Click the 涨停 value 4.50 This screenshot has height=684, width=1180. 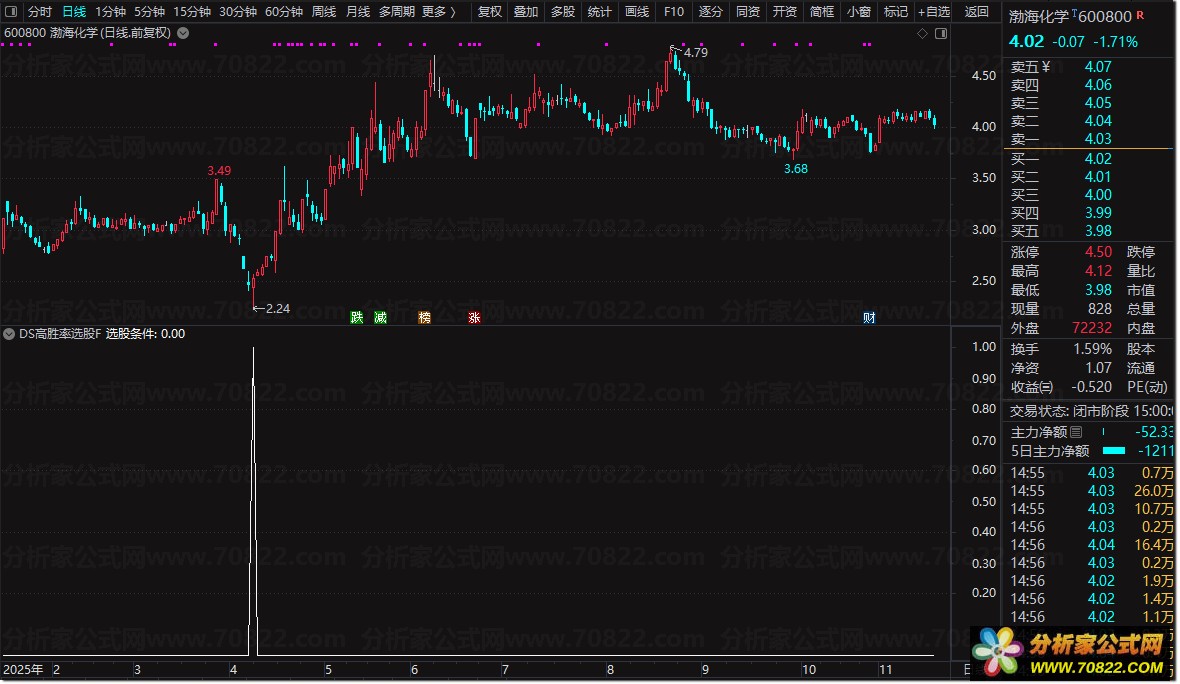[1098, 252]
